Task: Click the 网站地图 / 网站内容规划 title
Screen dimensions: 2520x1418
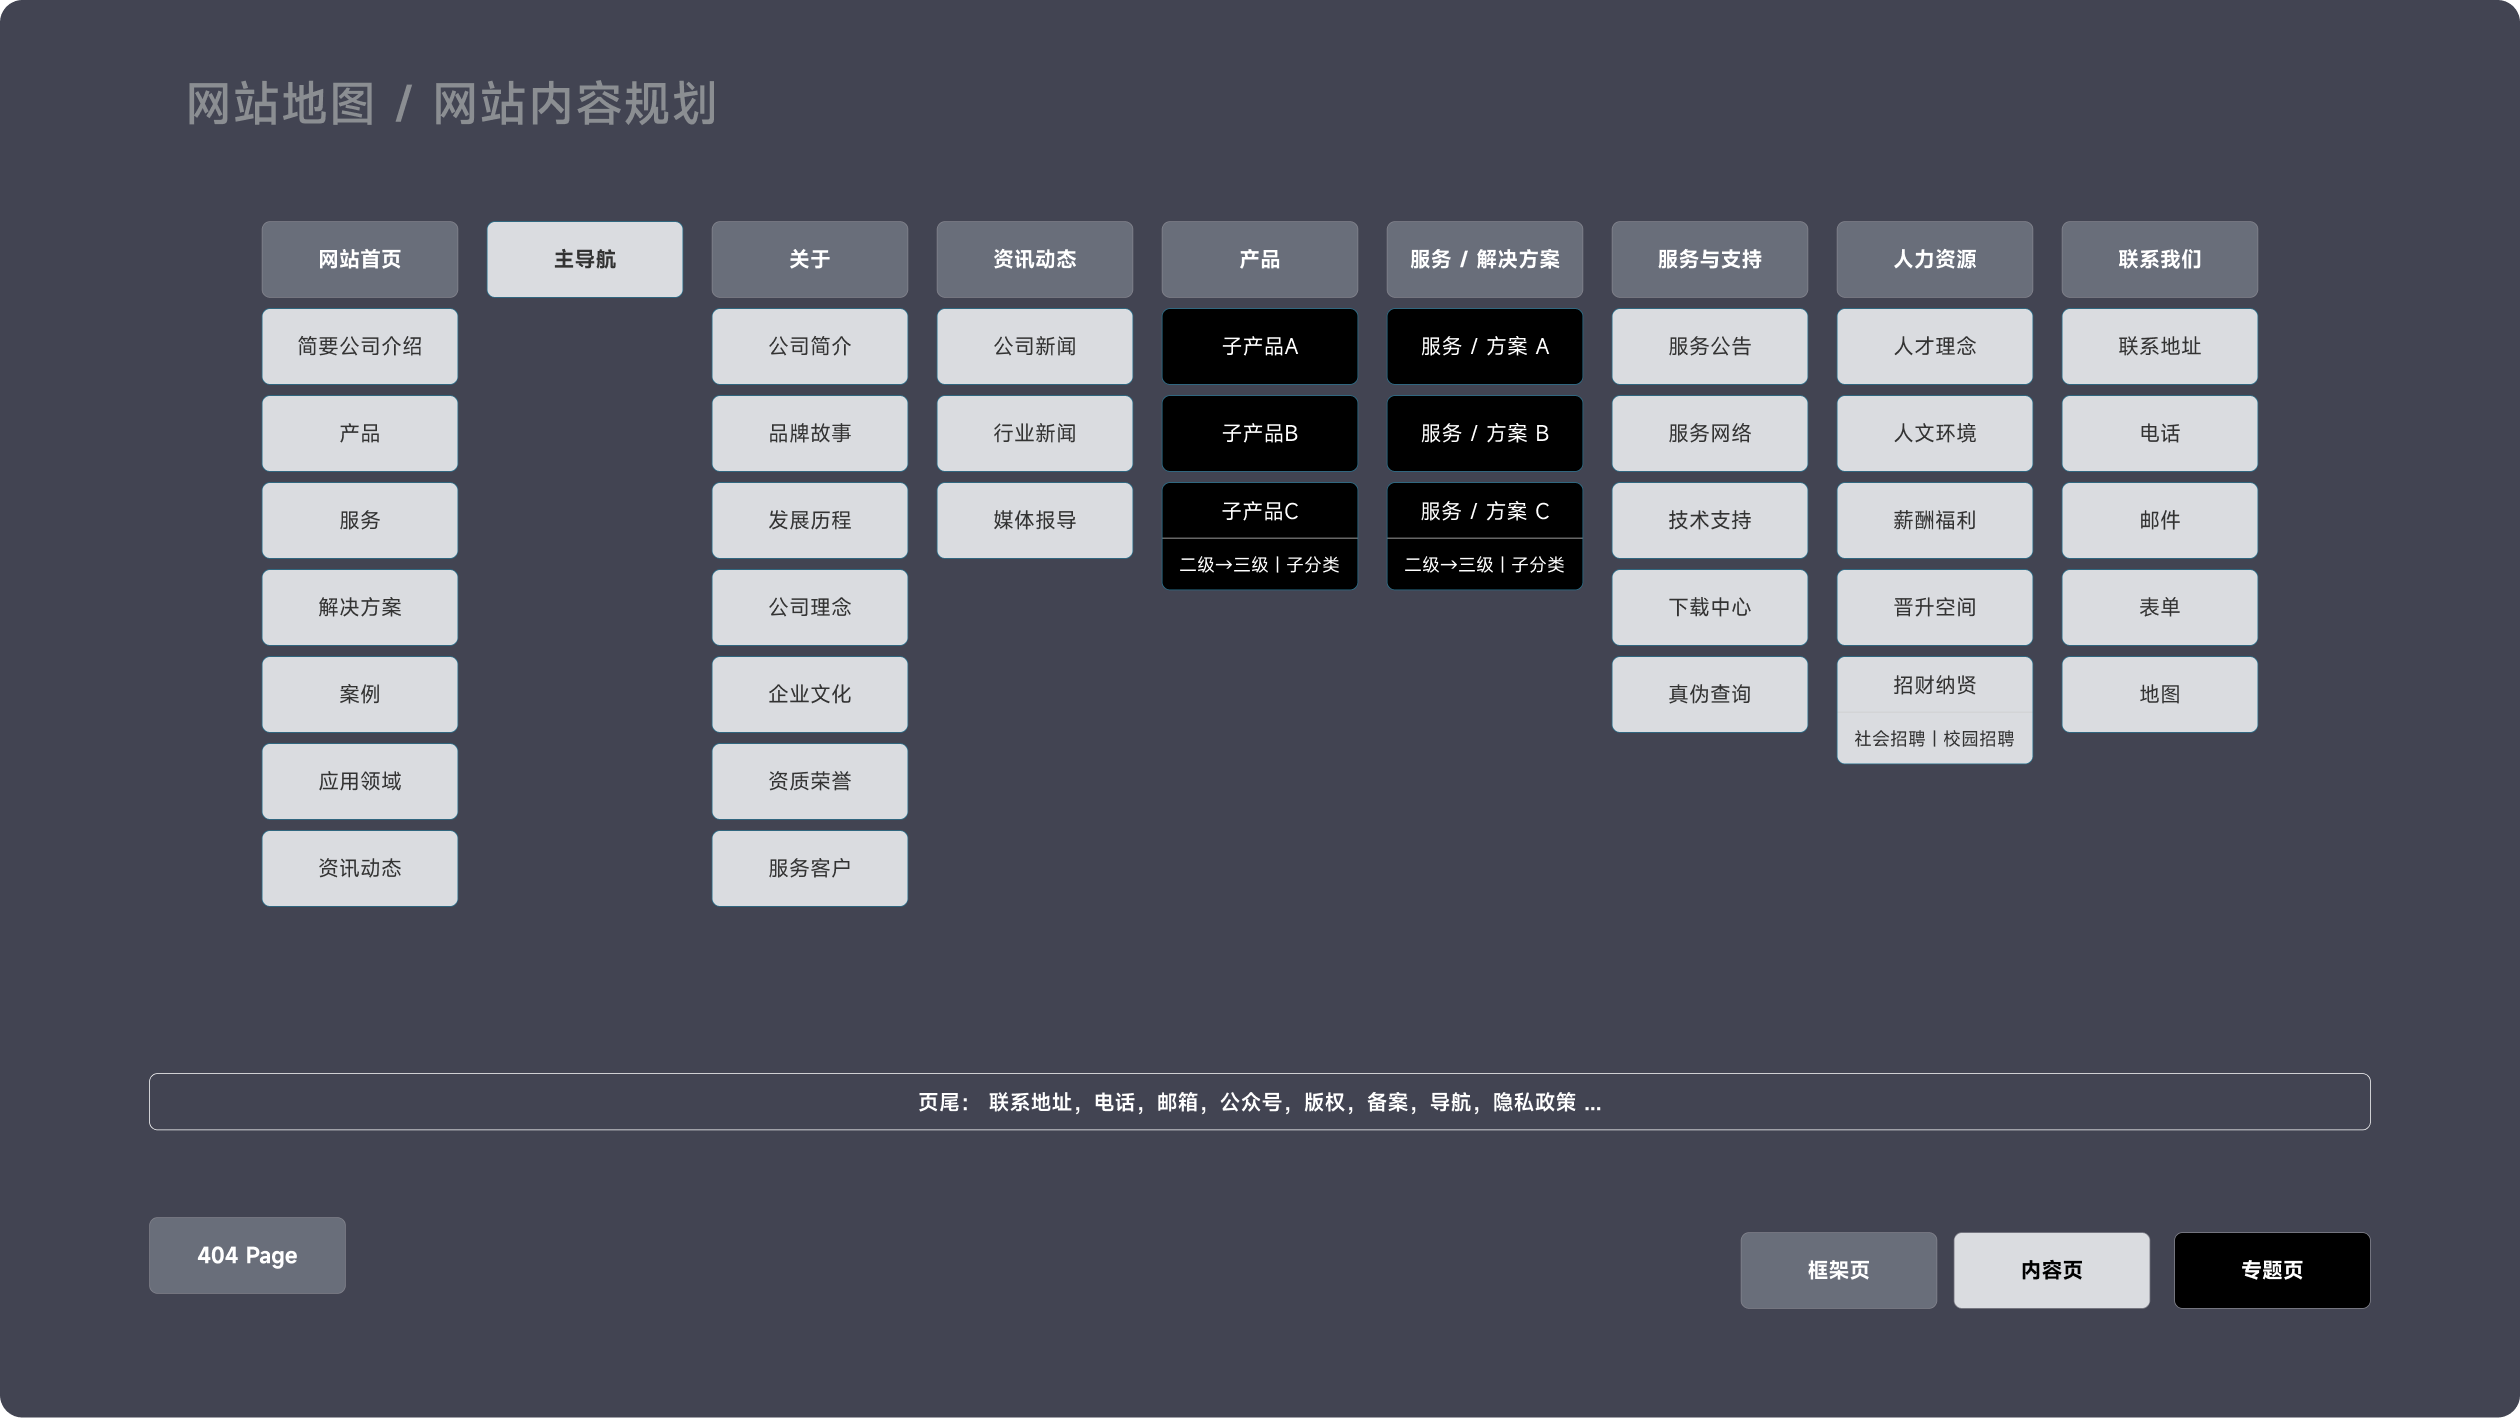Action: point(451,104)
